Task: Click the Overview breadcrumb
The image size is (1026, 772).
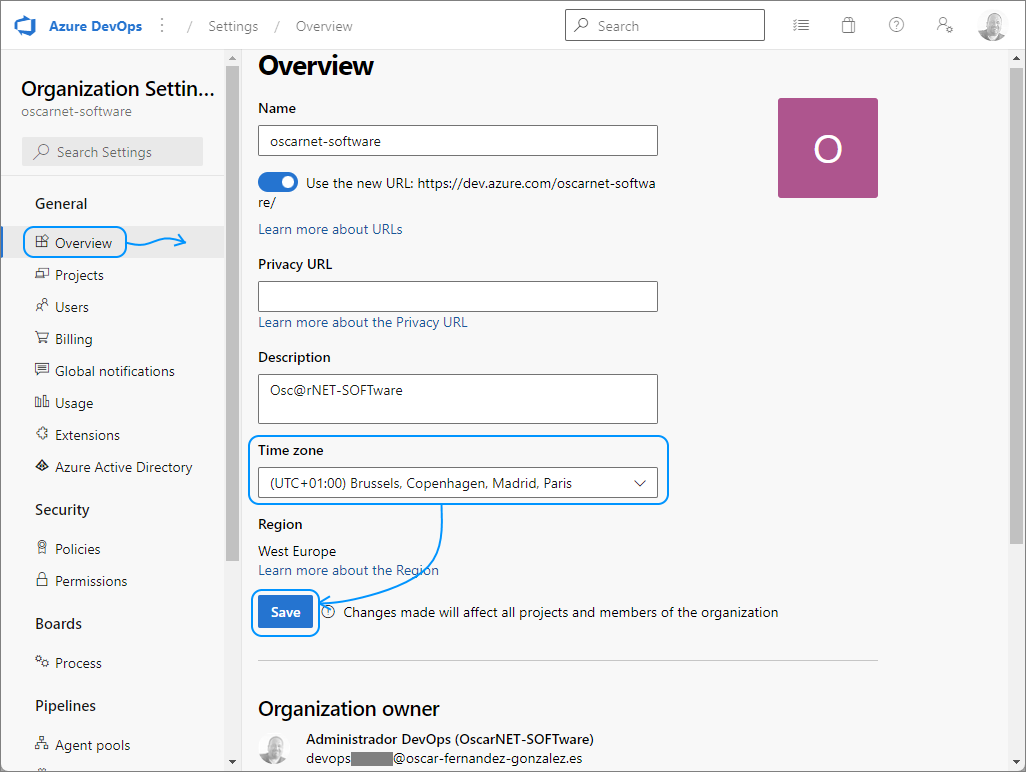Action: click(x=324, y=26)
